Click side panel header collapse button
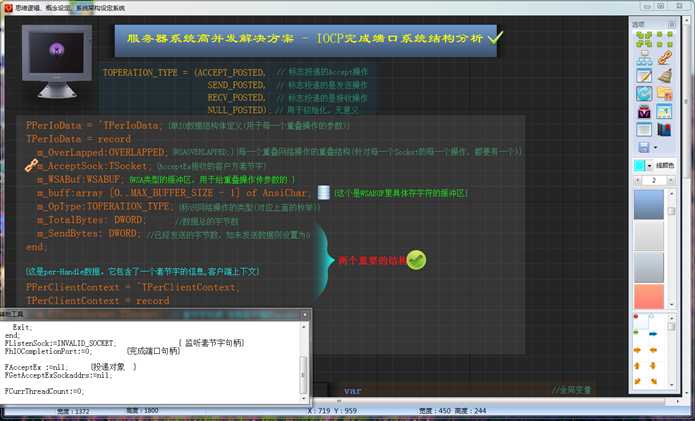This screenshot has width=695, height=421. pyautogui.click(x=672, y=24)
